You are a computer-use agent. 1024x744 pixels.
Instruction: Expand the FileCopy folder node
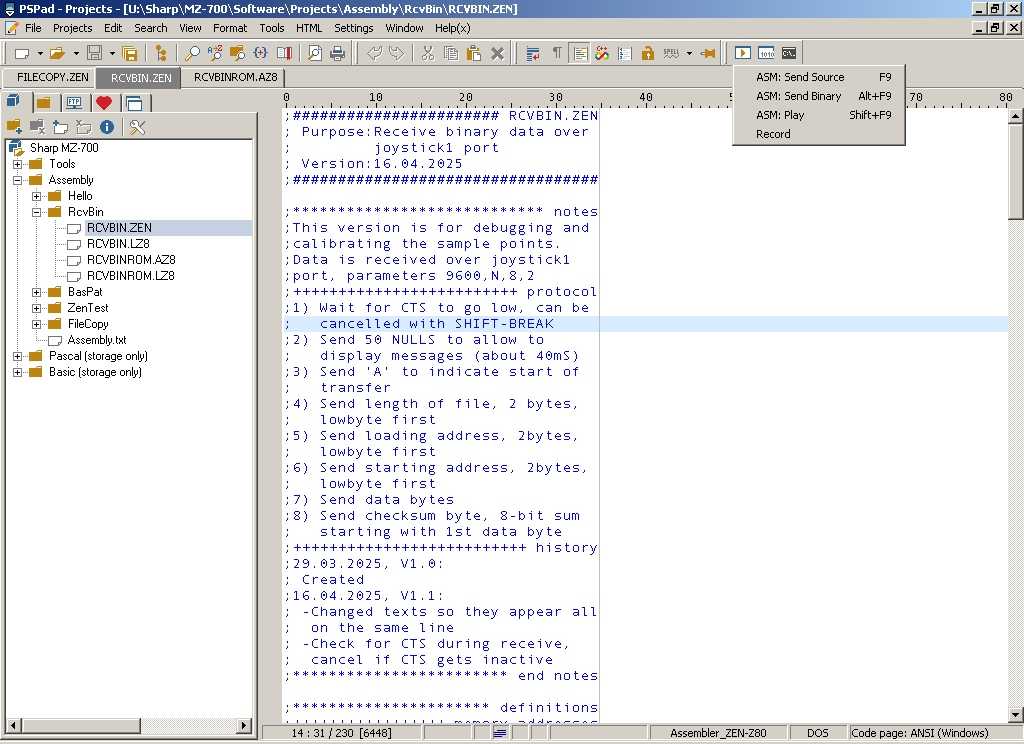click(x=37, y=324)
